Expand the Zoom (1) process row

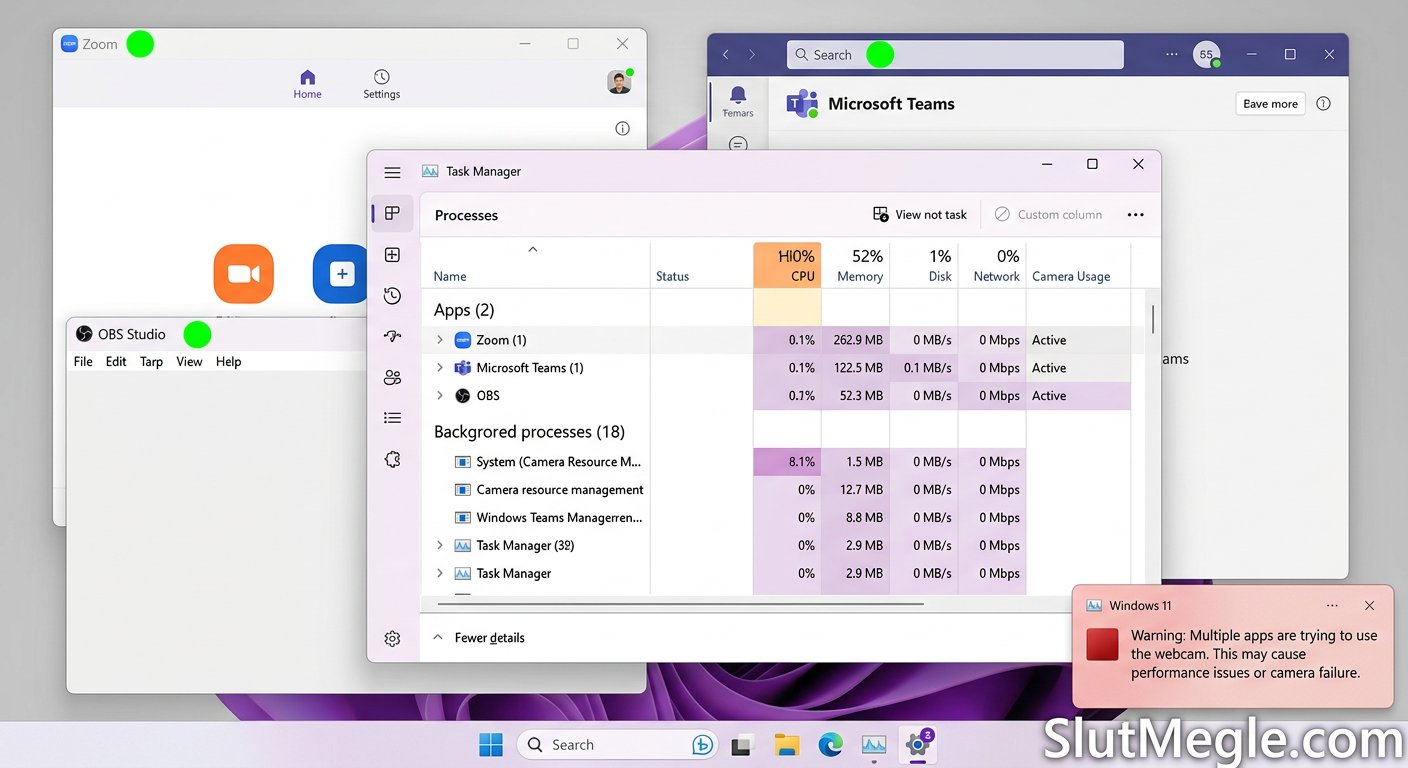[x=439, y=340]
